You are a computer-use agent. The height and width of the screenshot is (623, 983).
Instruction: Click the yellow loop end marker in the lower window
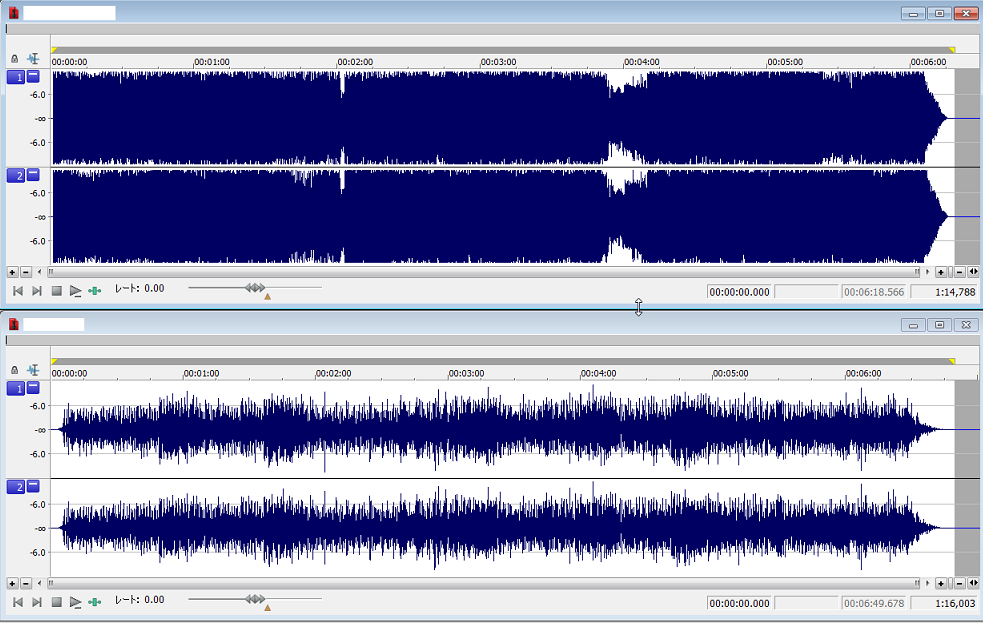point(952,362)
